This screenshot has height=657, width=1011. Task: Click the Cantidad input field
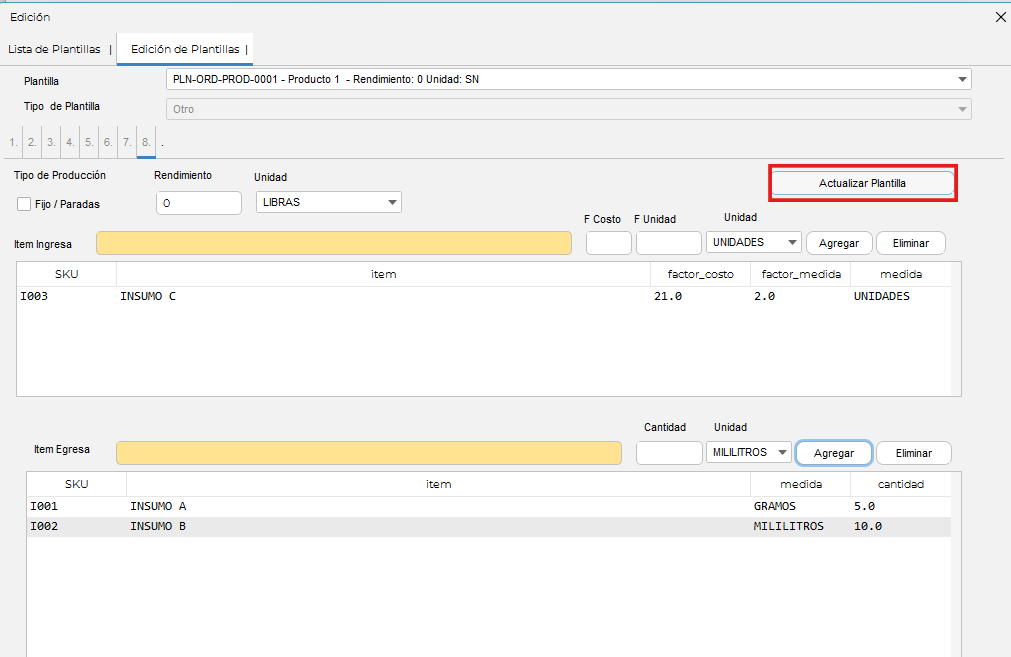pyautogui.click(x=669, y=453)
